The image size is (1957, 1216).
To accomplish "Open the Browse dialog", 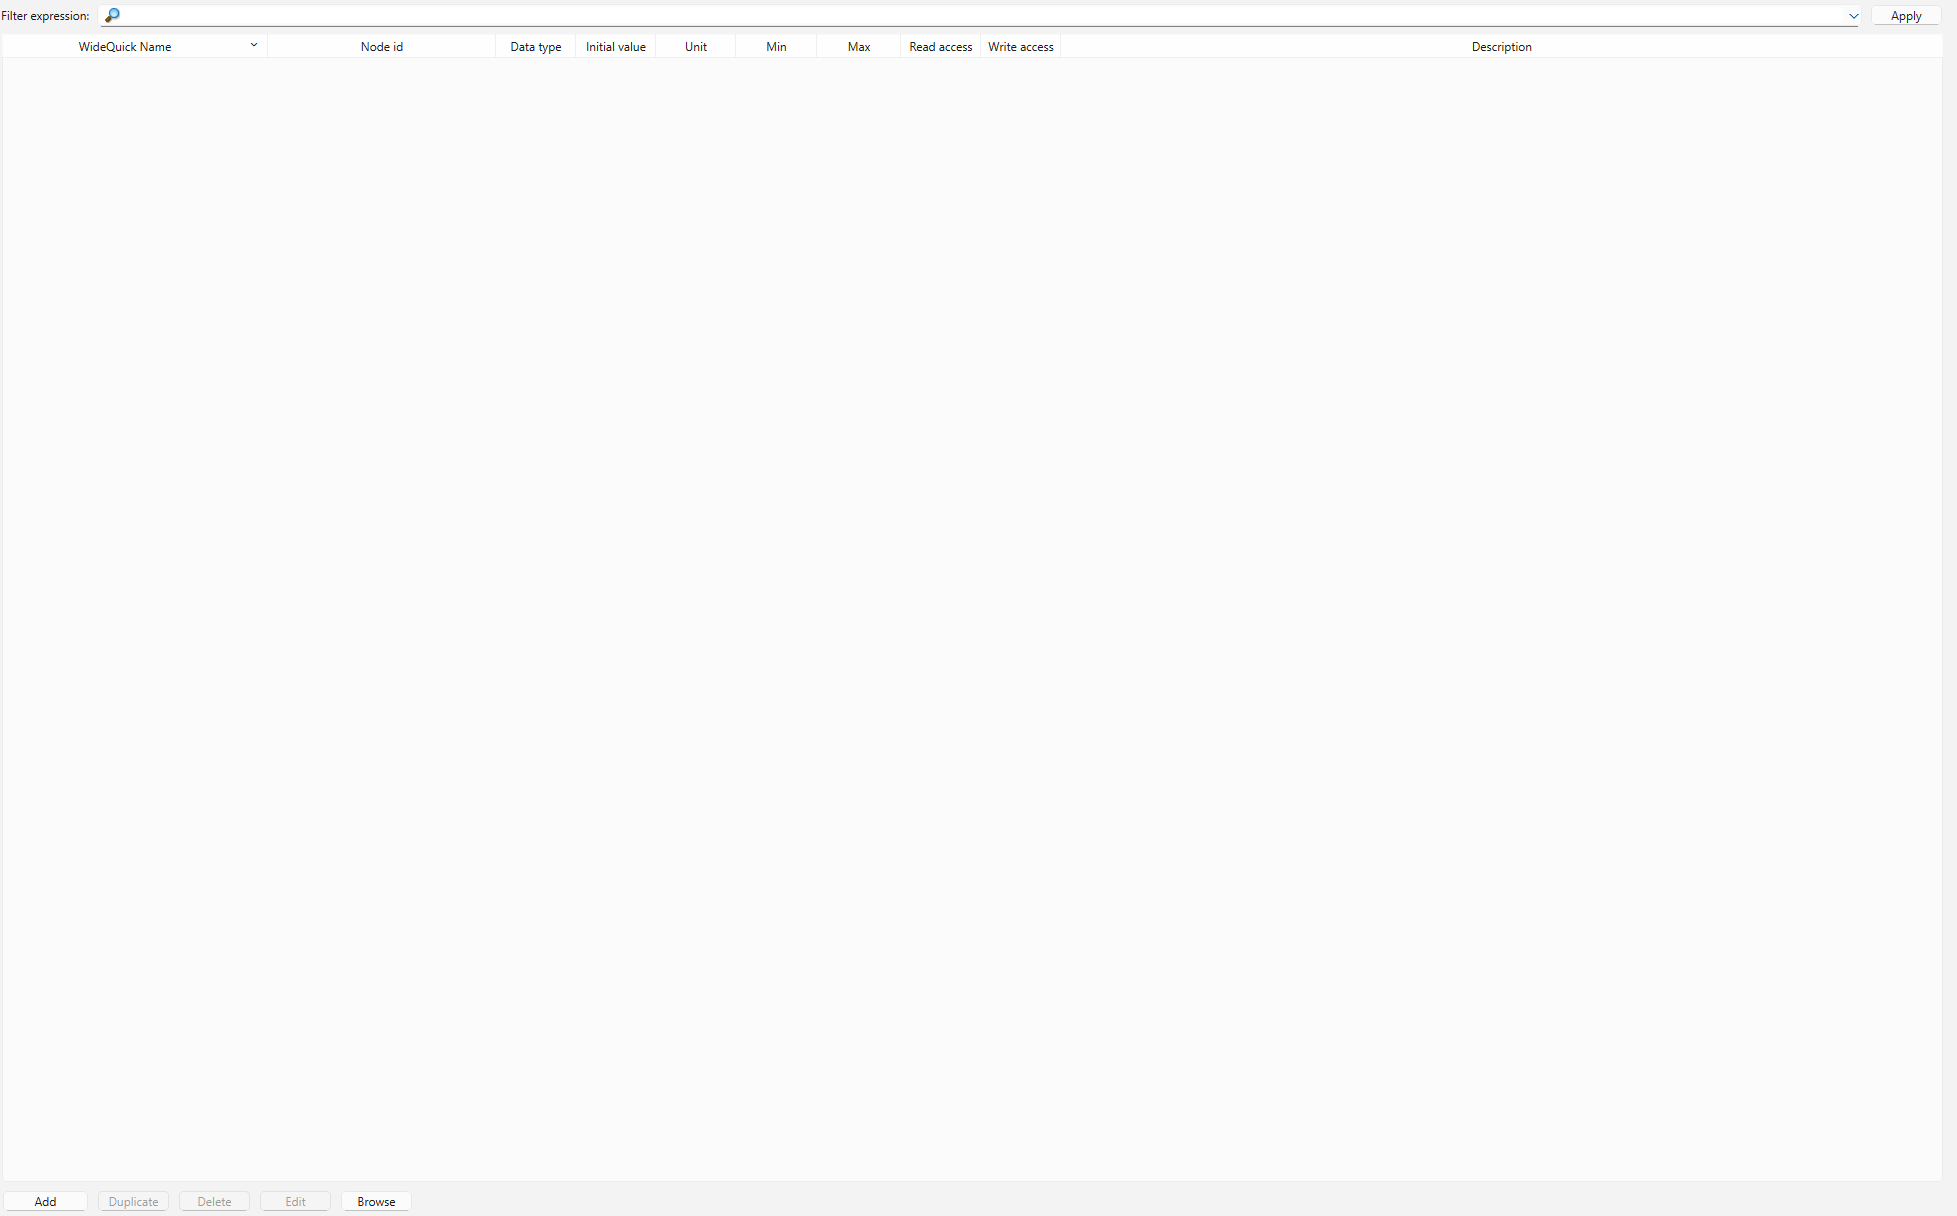I will click(375, 1201).
